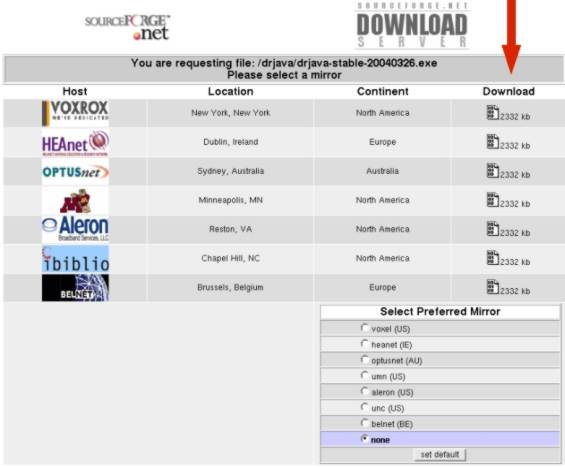Image resolution: width=565 pixels, height=467 pixels.
Task: Click the Location column header
Action: pyautogui.click(x=231, y=92)
